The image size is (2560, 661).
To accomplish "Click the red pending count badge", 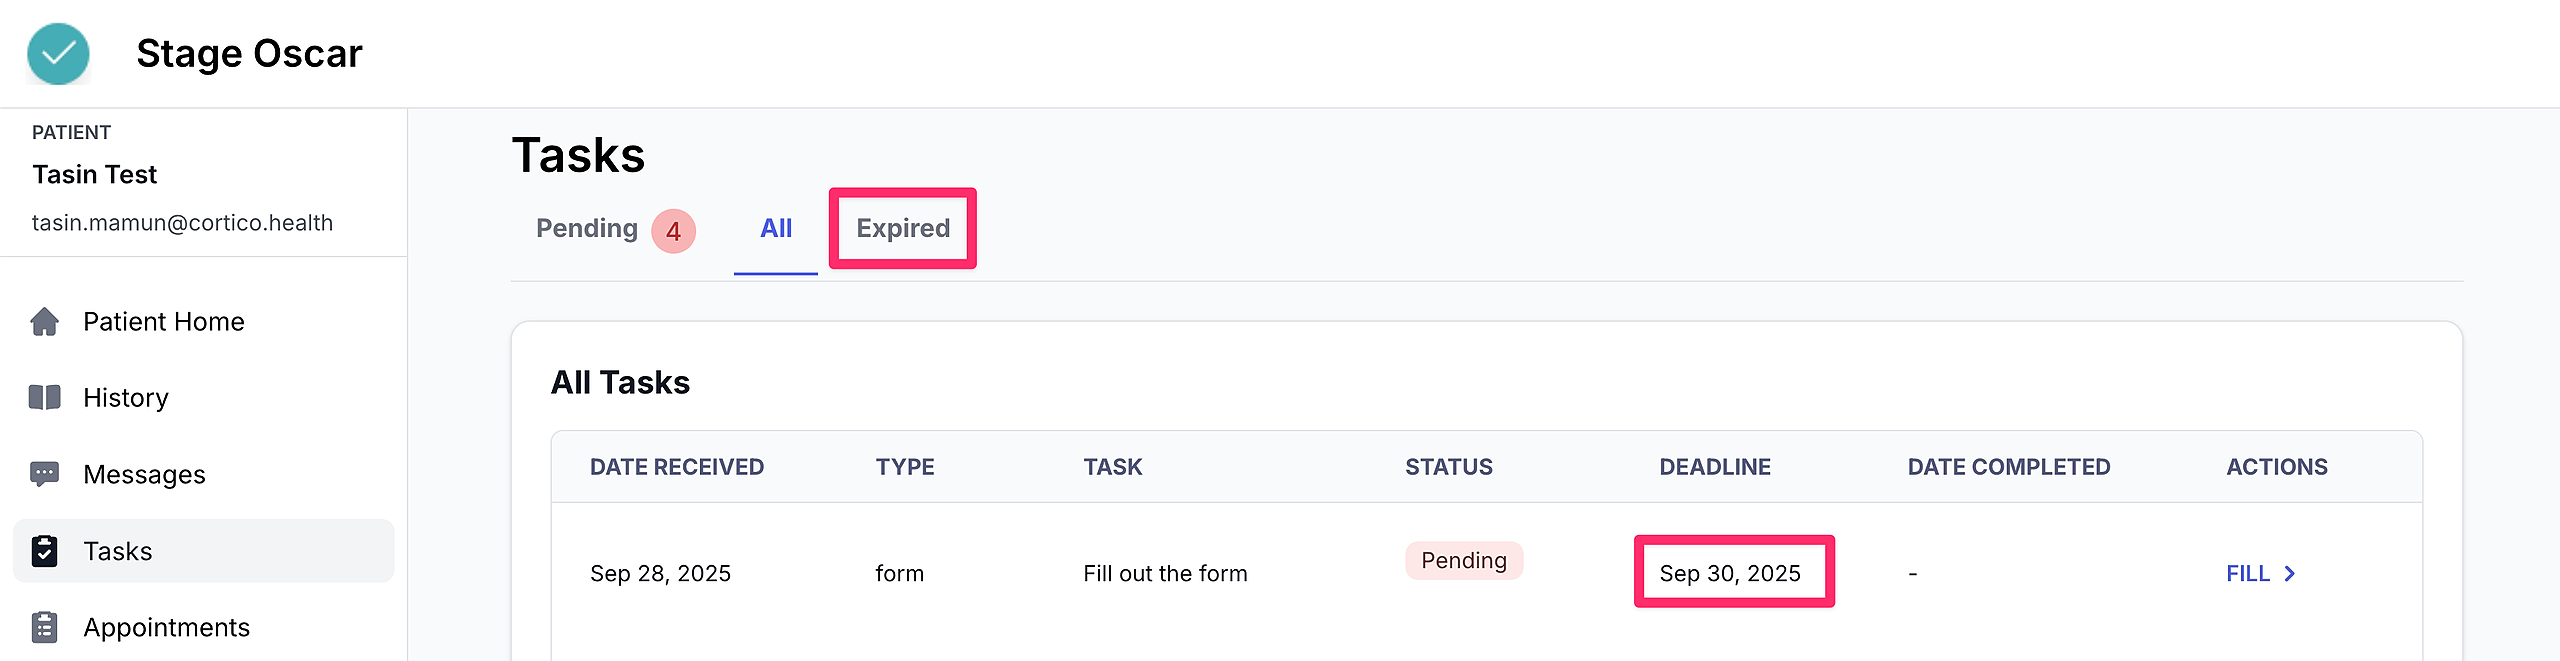I will coord(673,232).
